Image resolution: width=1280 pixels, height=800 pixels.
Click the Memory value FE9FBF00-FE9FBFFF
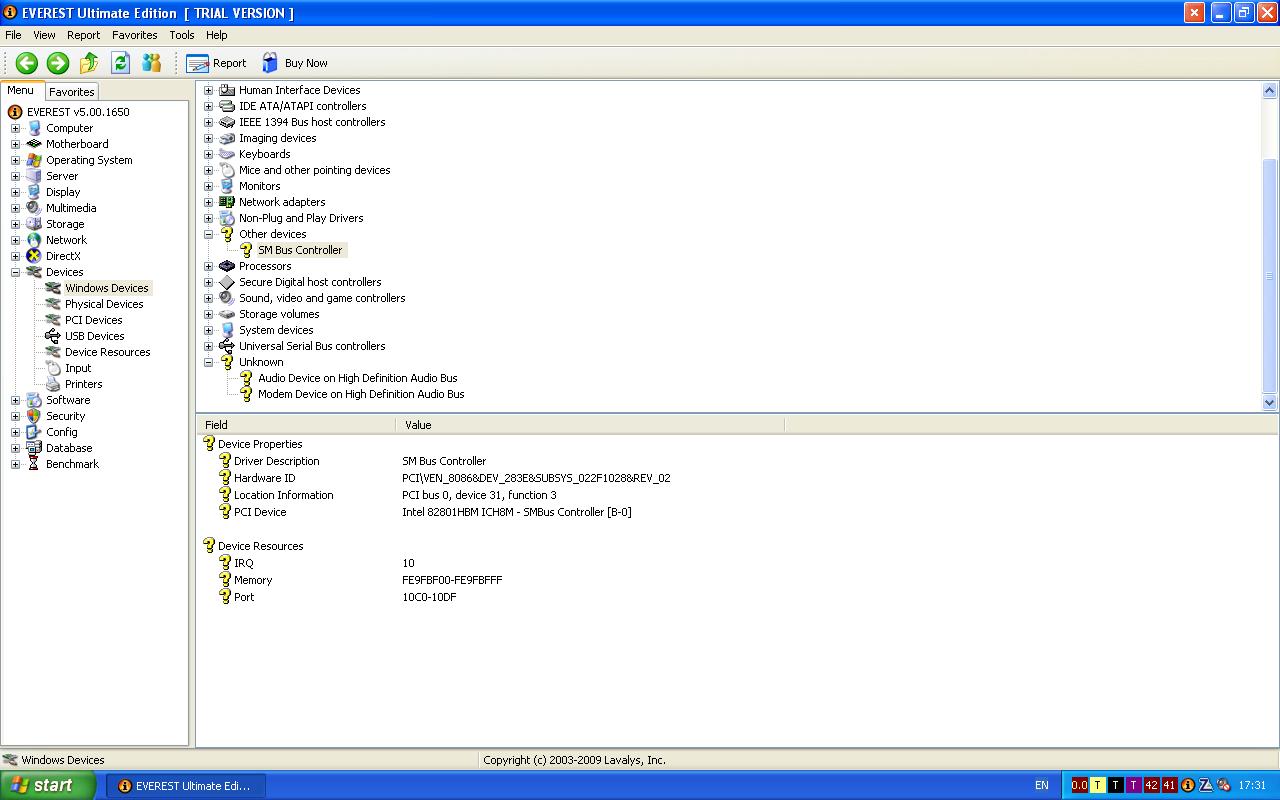(x=452, y=580)
